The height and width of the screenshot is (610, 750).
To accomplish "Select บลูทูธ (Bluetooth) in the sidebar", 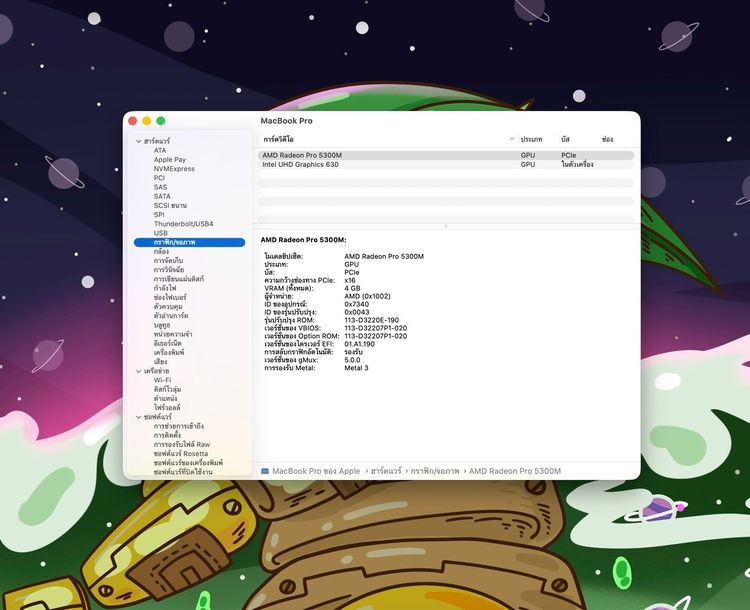I will (162, 325).
